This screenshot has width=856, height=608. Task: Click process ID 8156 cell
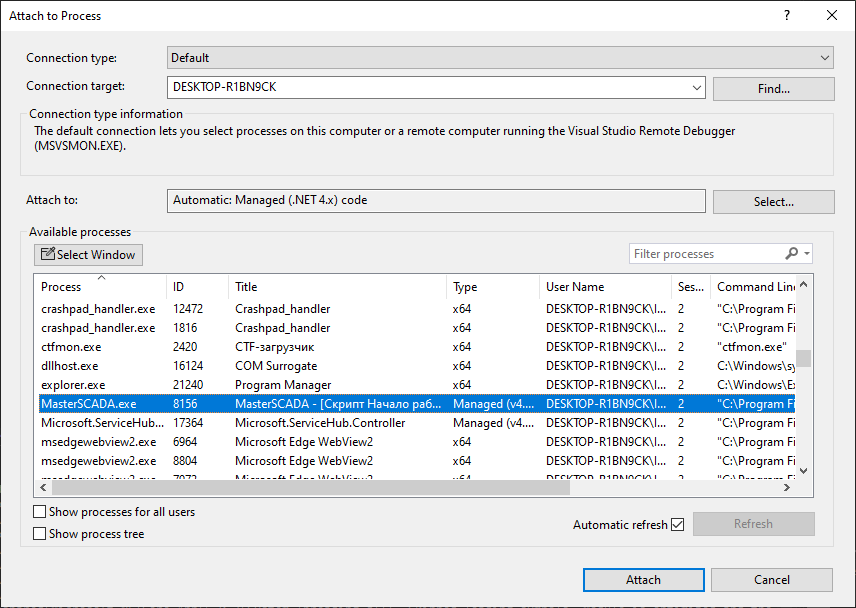(185, 404)
